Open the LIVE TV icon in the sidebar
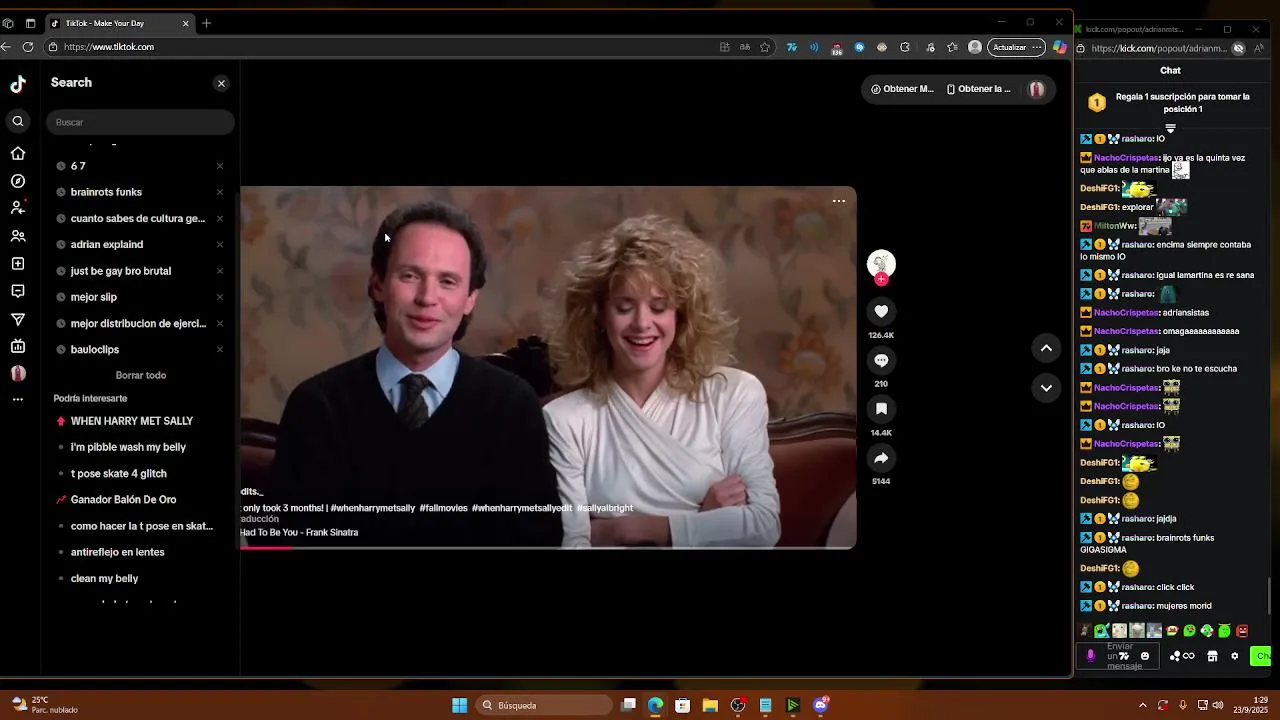The width and height of the screenshot is (1280, 720). 18,346
